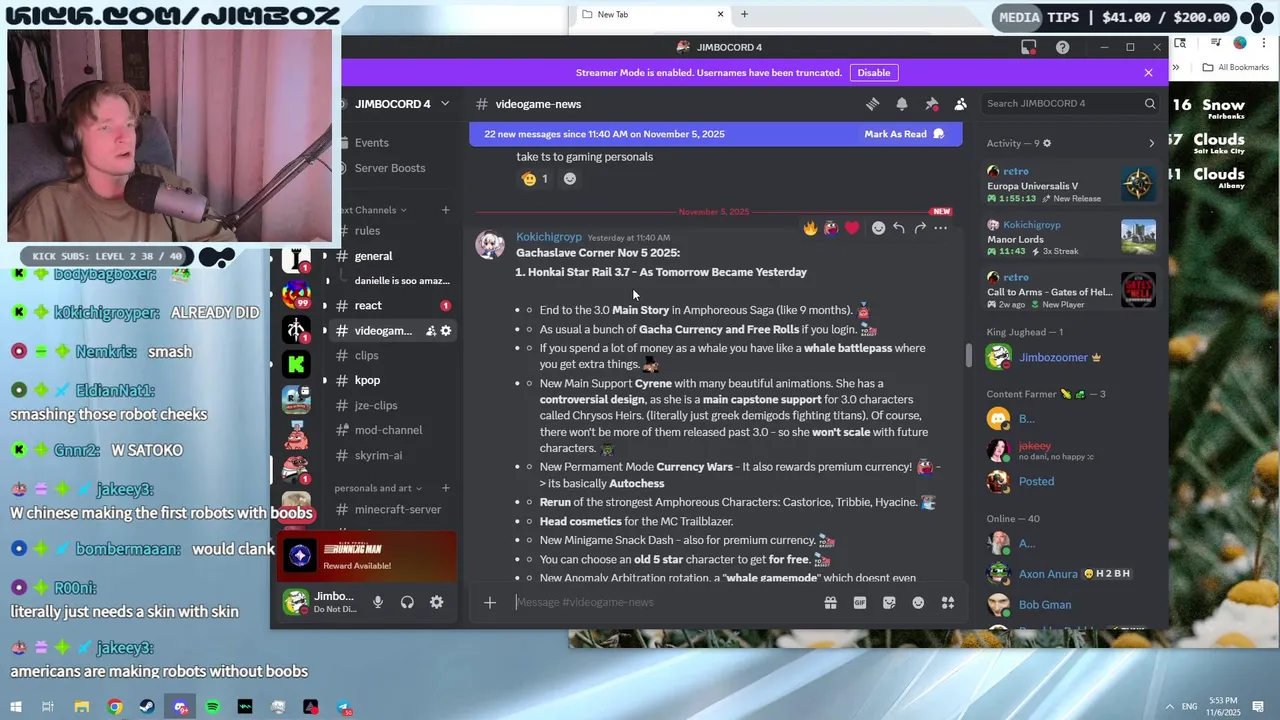The width and height of the screenshot is (1280, 720).
Task: Open the Windows Start menu
Action: click(15, 707)
